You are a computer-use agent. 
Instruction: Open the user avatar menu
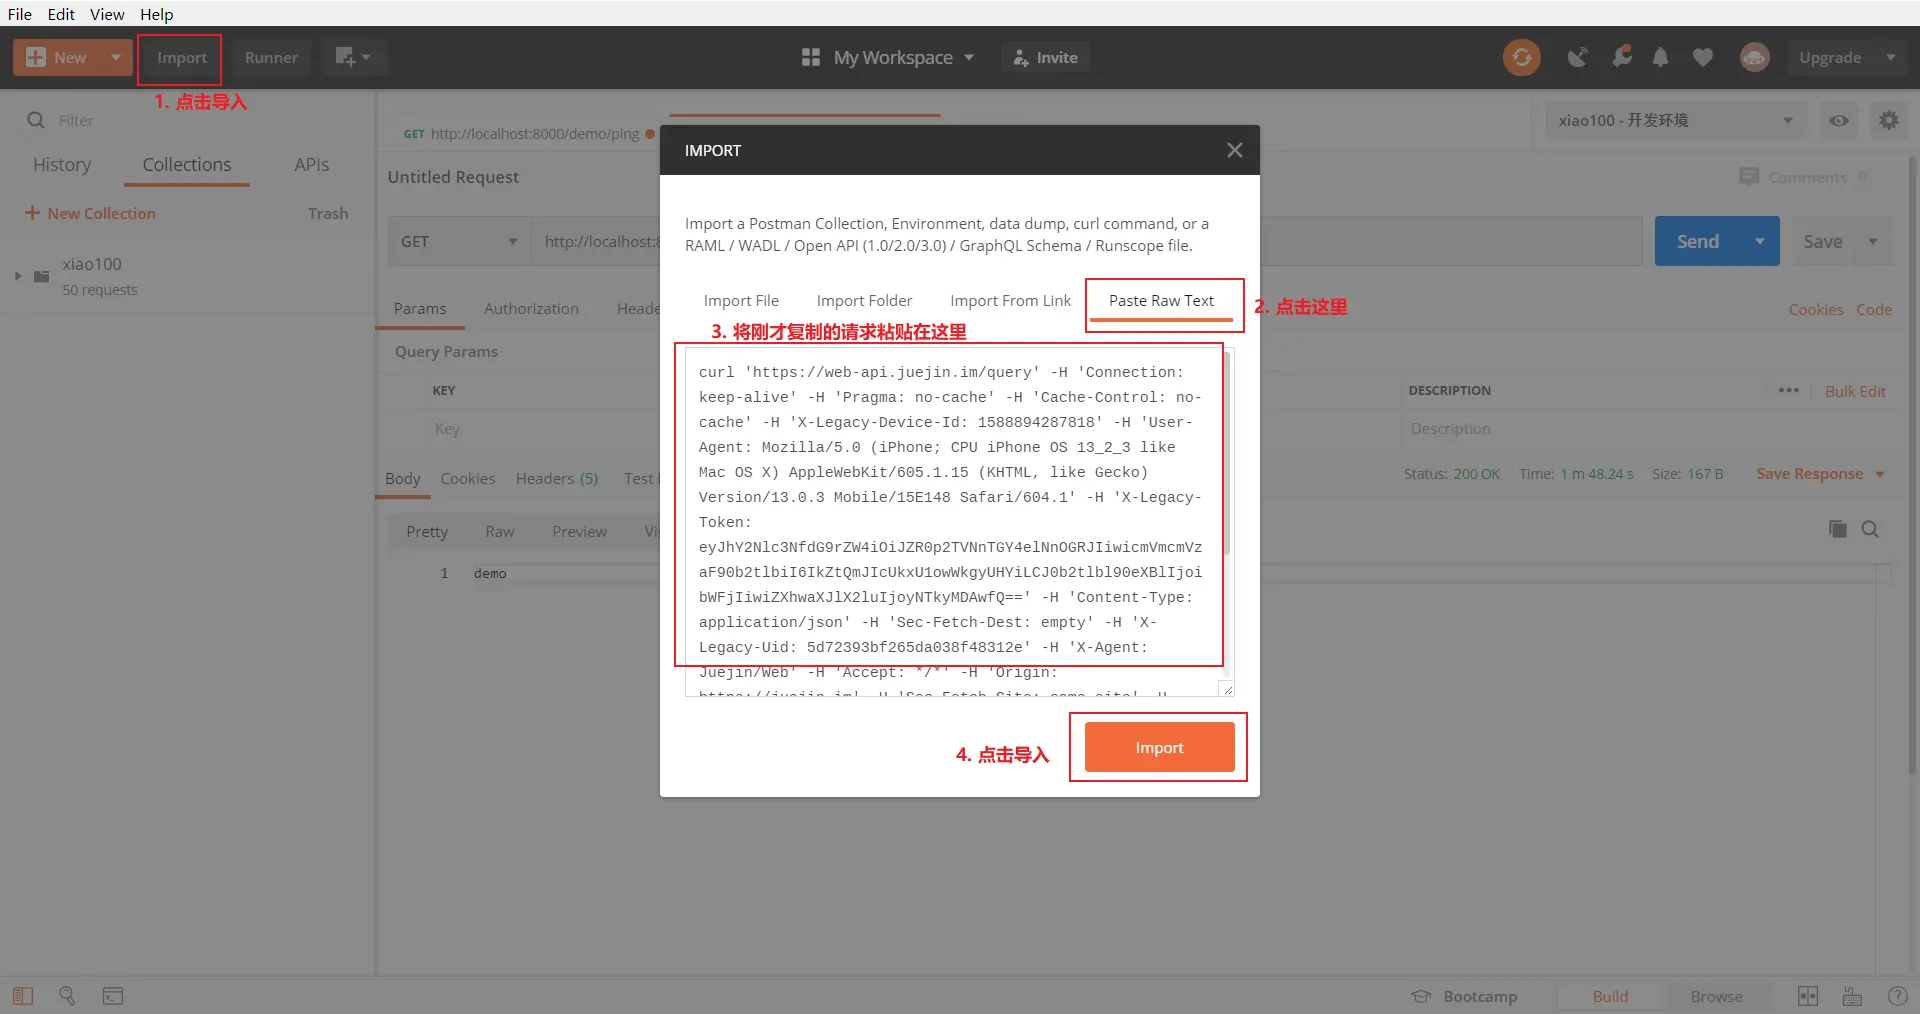click(x=1754, y=58)
